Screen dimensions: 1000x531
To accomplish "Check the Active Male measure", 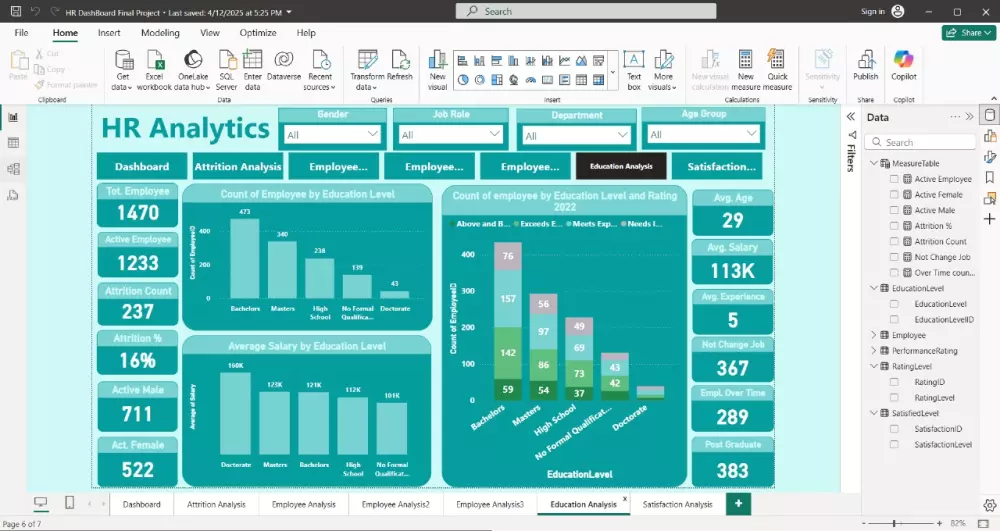I will click(894, 210).
